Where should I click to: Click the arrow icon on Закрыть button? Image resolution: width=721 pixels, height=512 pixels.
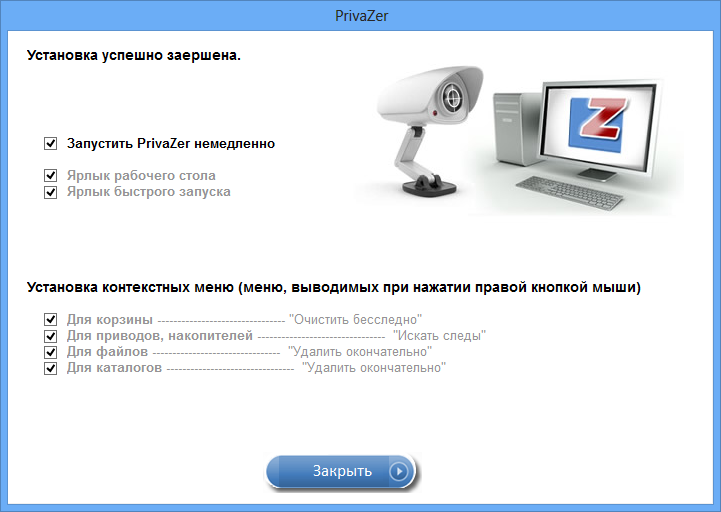click(399, 471)
